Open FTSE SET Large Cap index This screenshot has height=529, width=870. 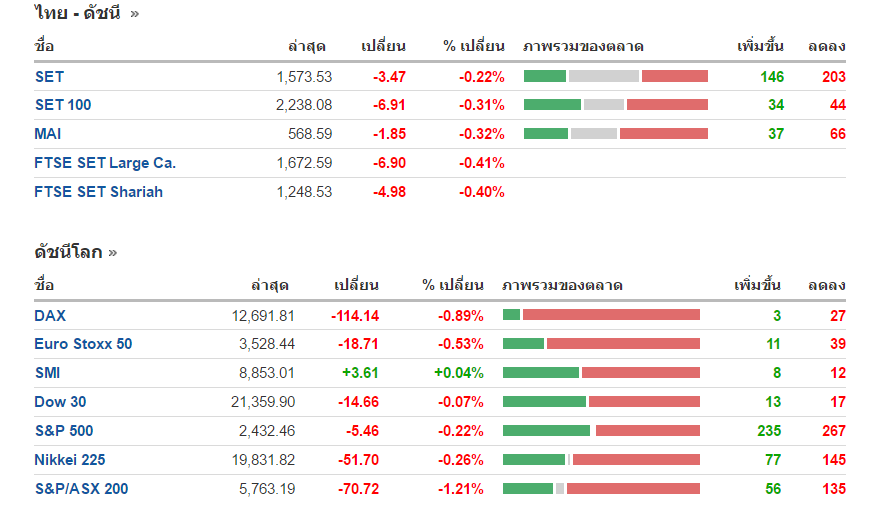[x=105, y=163]
